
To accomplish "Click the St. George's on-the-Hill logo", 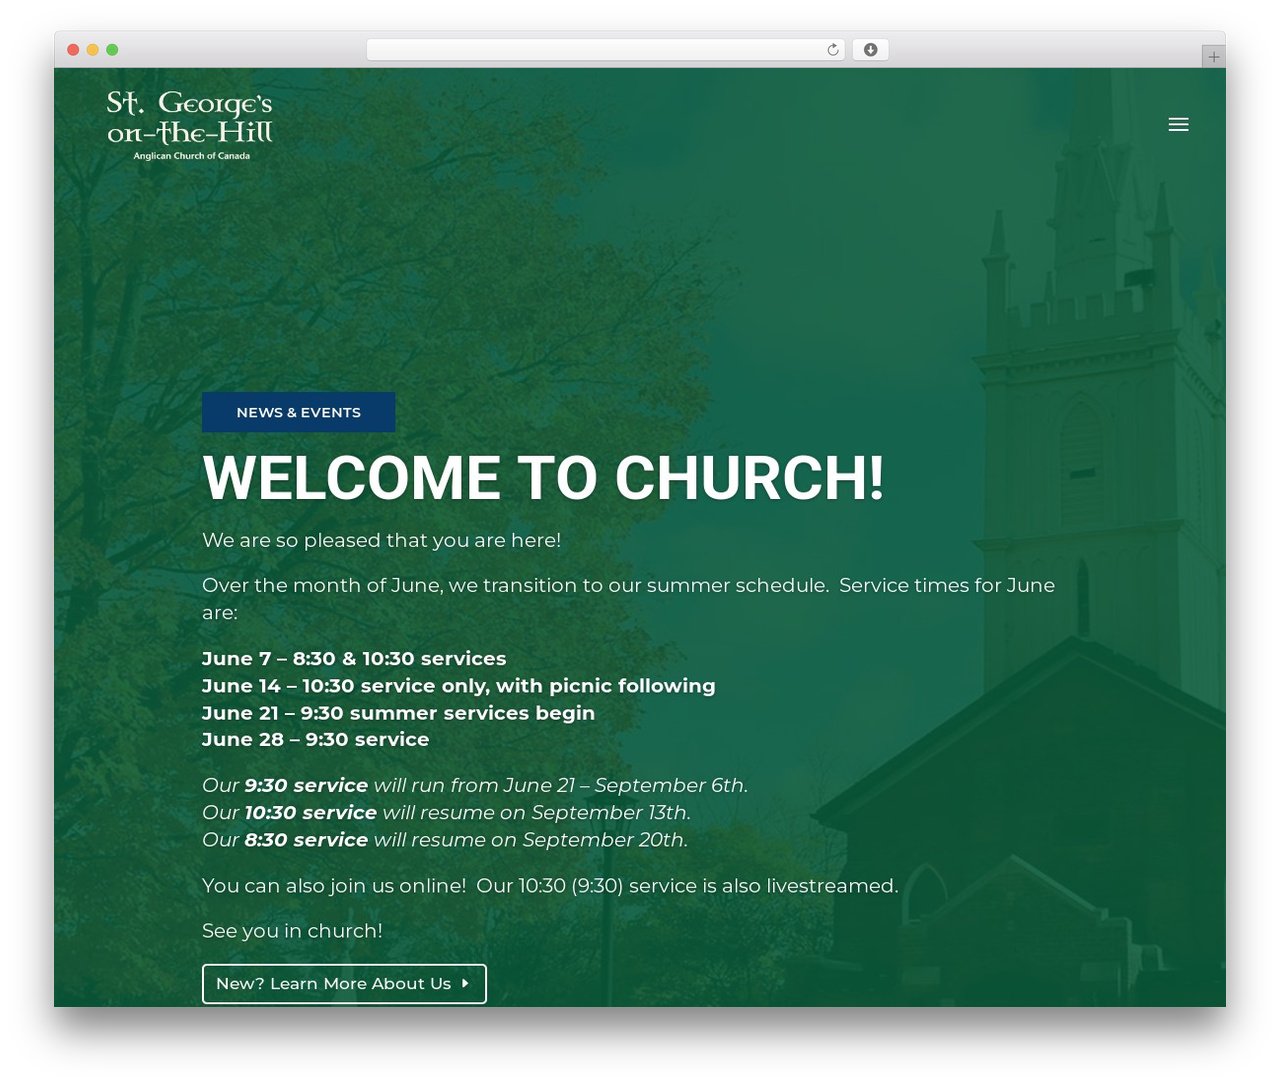I will (x=190, y=125).
